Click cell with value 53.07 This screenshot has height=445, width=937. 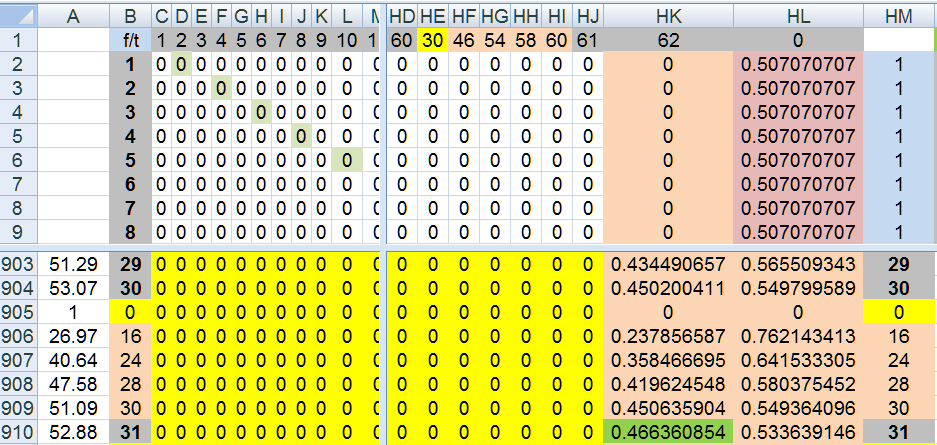[x=74, y=288]
